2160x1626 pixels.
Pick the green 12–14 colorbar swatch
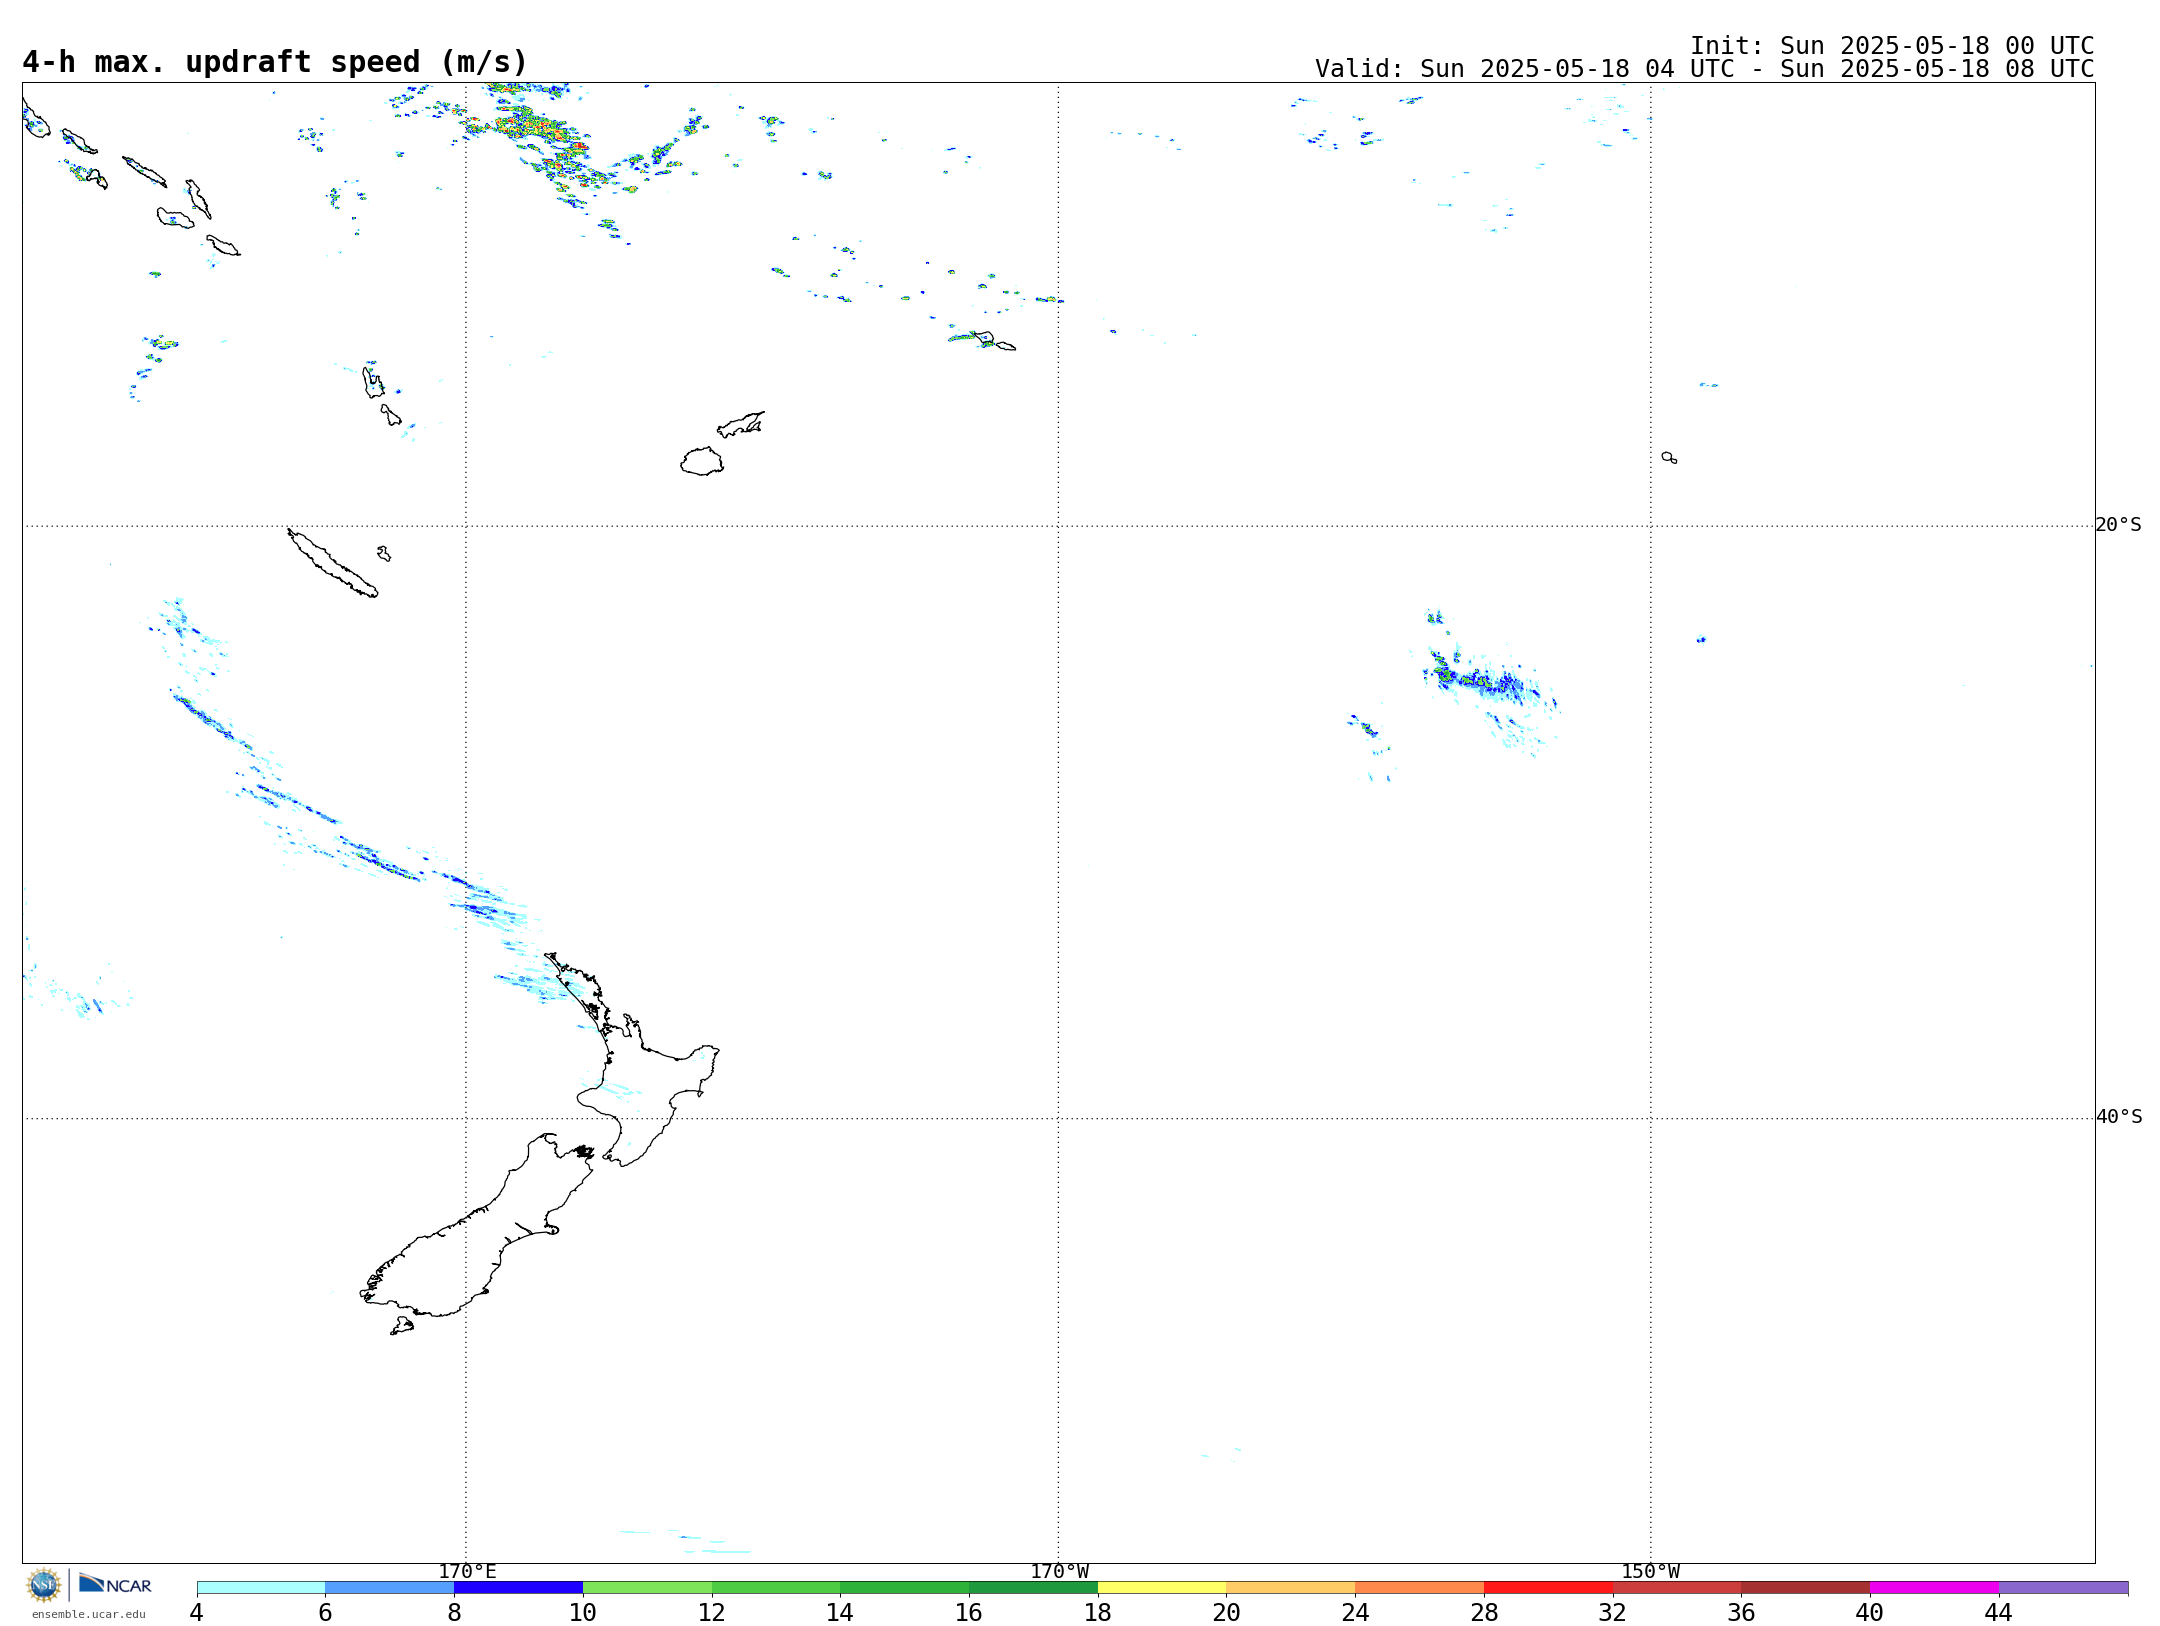pyautogui.click(x=776, y=1588)
